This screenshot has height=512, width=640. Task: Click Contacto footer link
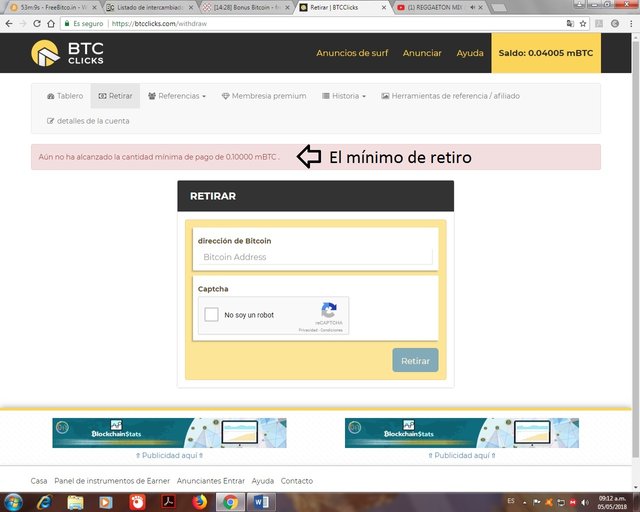[x=297, y=481]
